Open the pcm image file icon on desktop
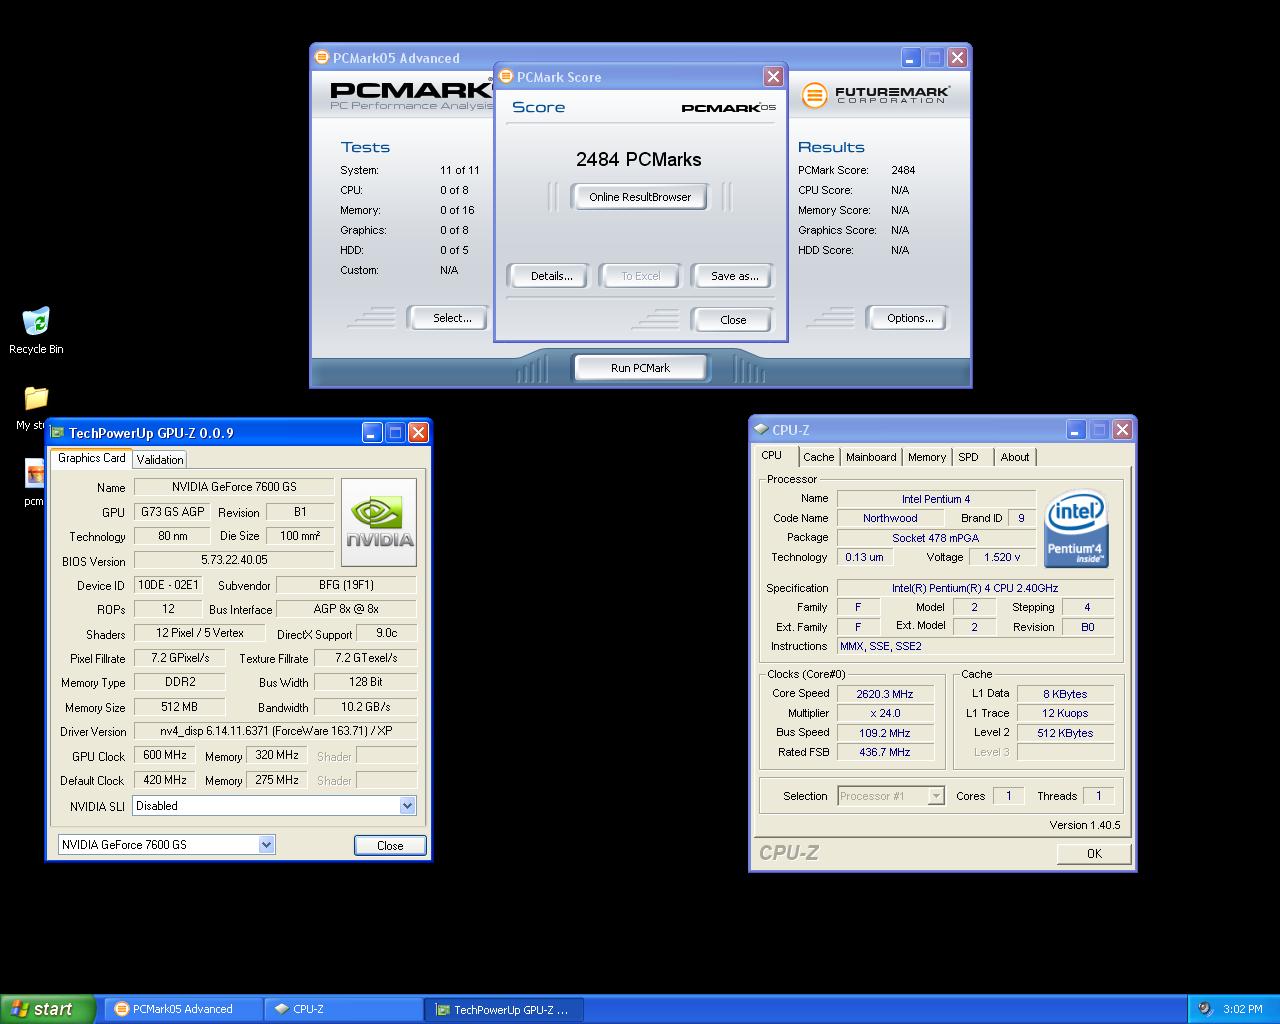The width and height of the screenshot is (1280, 1024). [35, 474]
